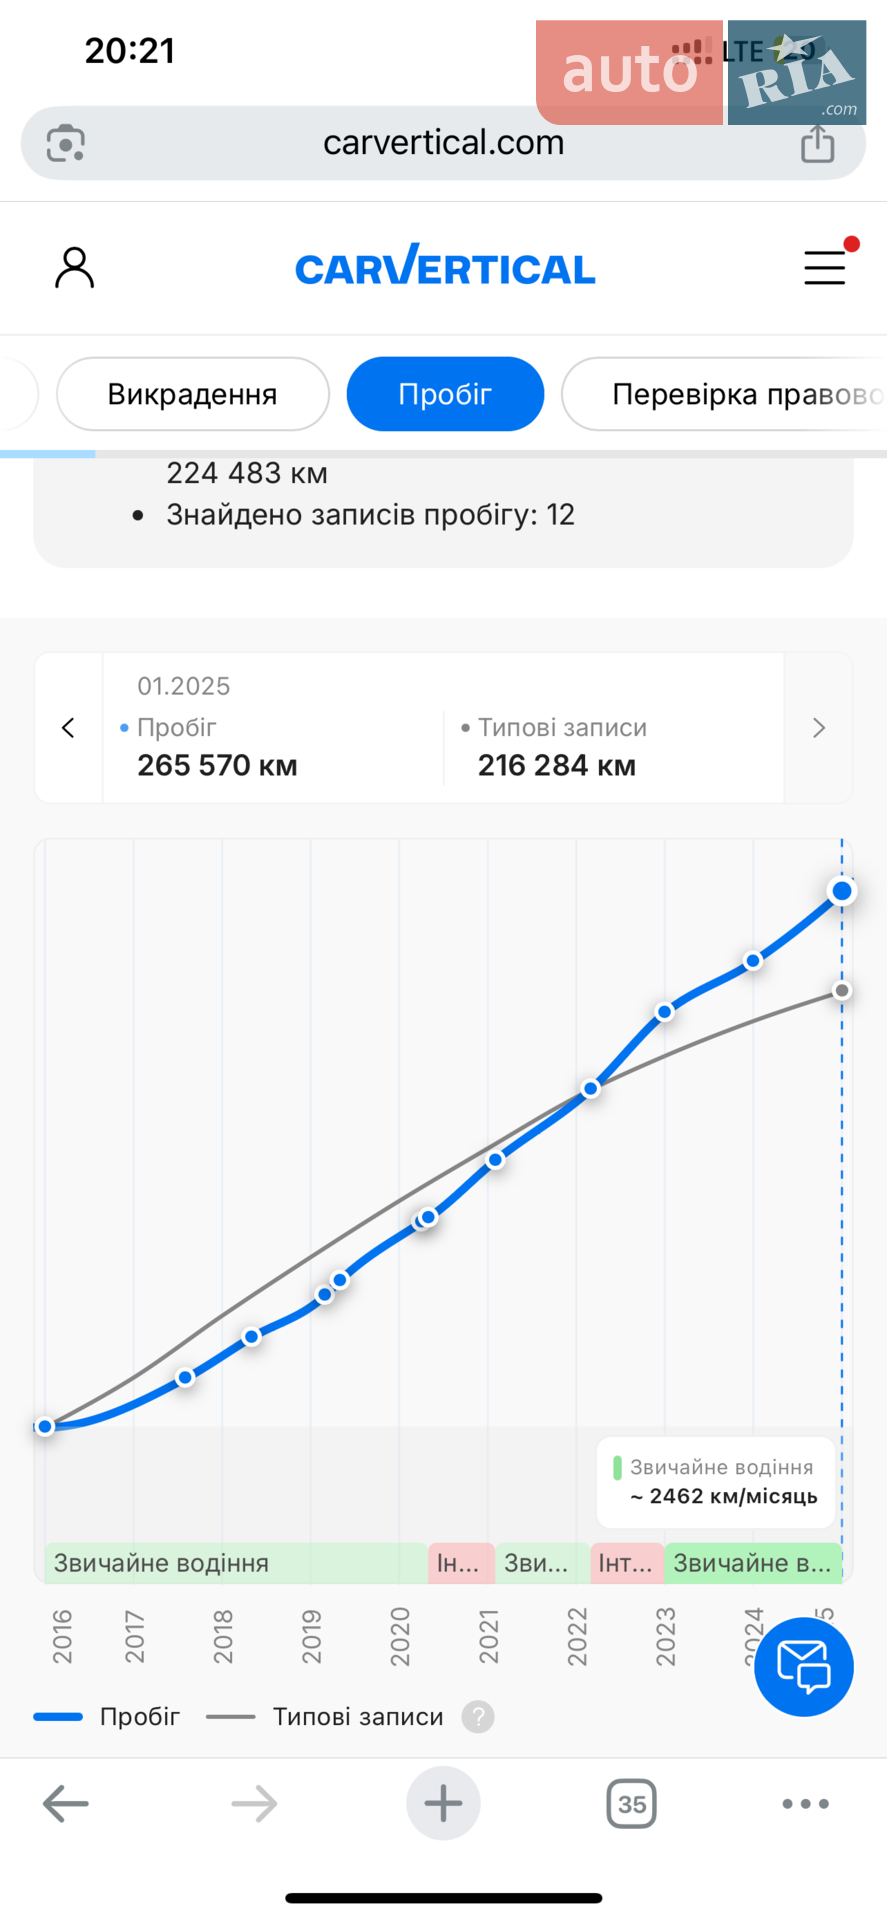Tap the camera lens search icon
Screen dimensions: 887x1920
[x=66, y=143]
